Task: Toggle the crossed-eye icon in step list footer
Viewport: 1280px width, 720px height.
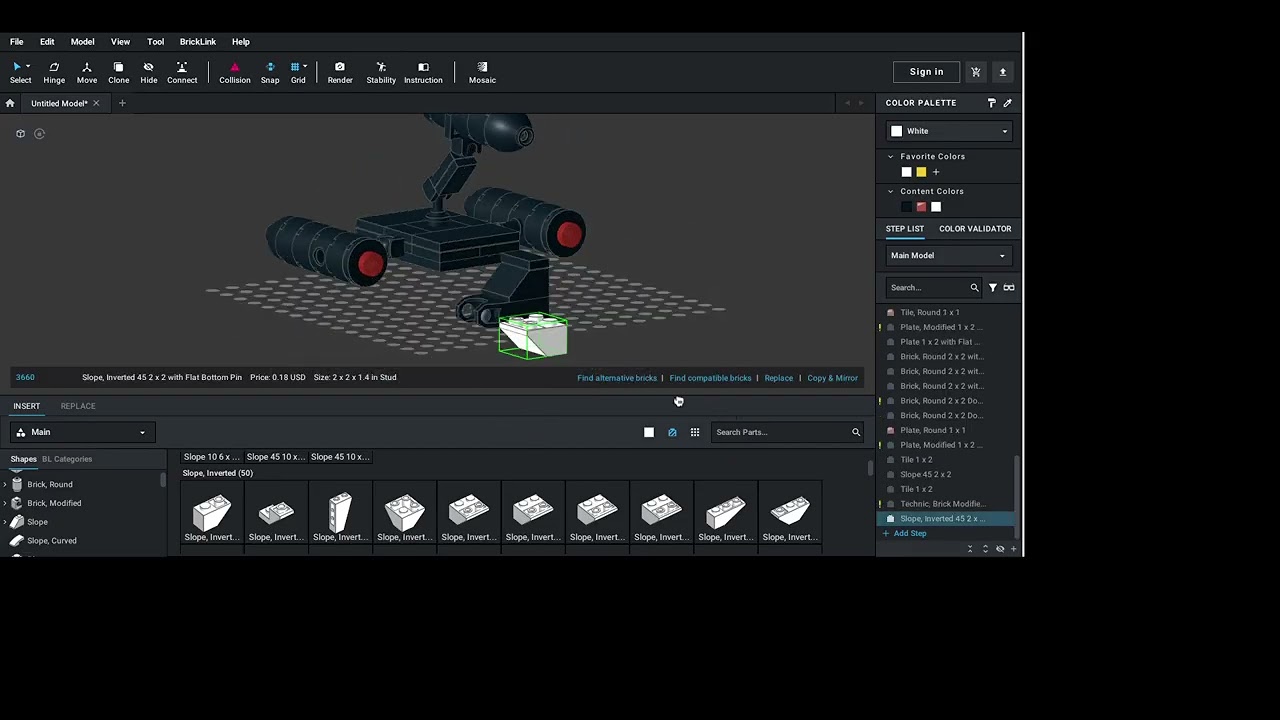Action: (x=1000, y=549)
